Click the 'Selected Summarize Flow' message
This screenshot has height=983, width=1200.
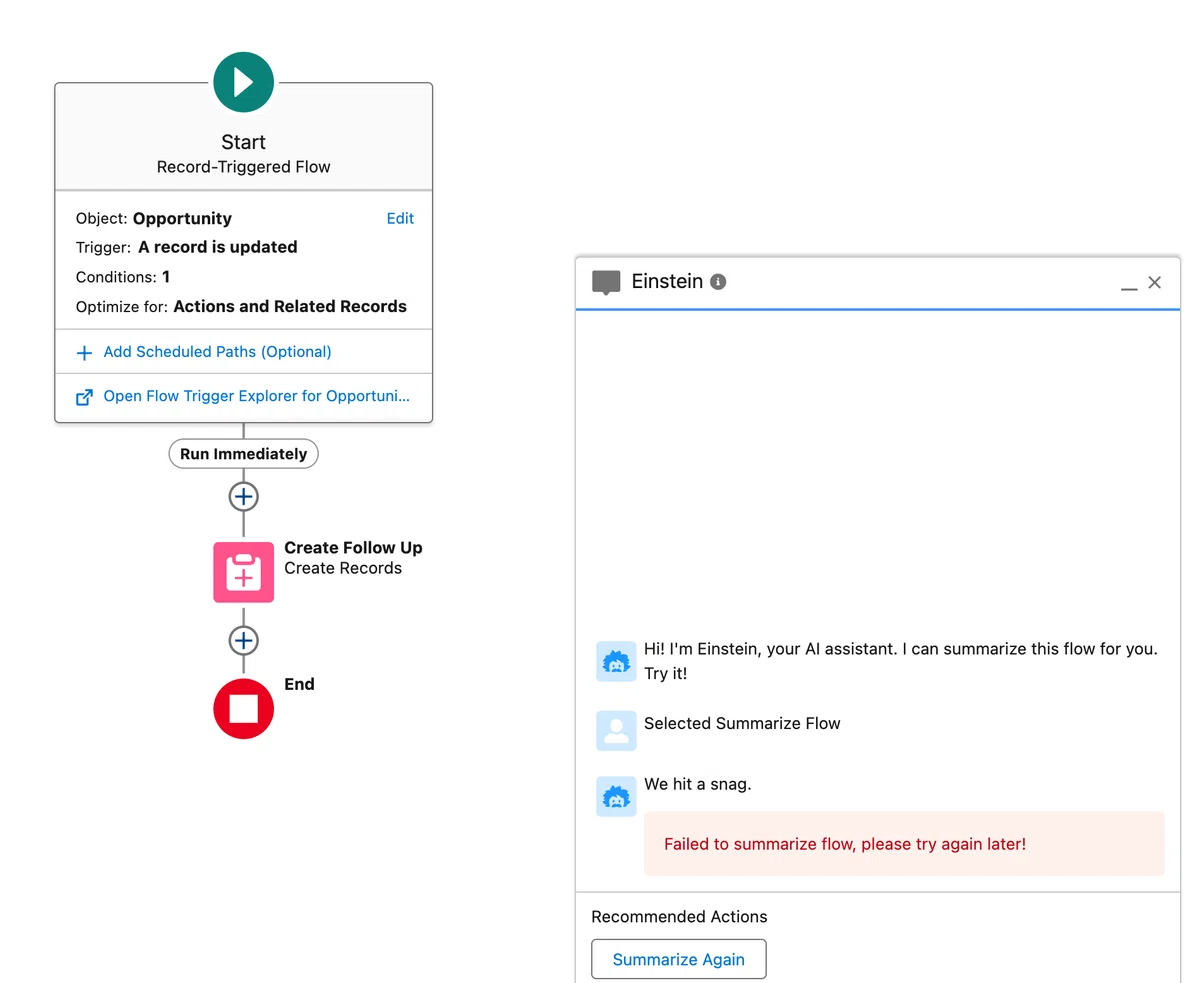742,723
